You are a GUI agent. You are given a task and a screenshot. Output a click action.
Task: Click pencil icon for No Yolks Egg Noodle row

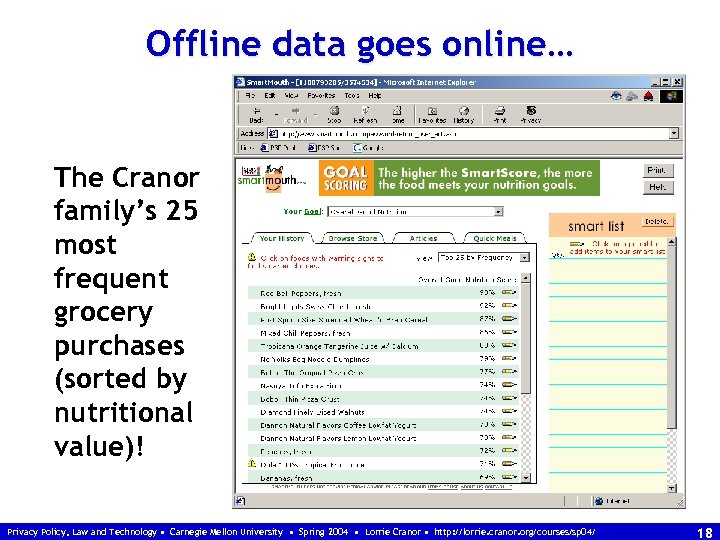[509, 359]
